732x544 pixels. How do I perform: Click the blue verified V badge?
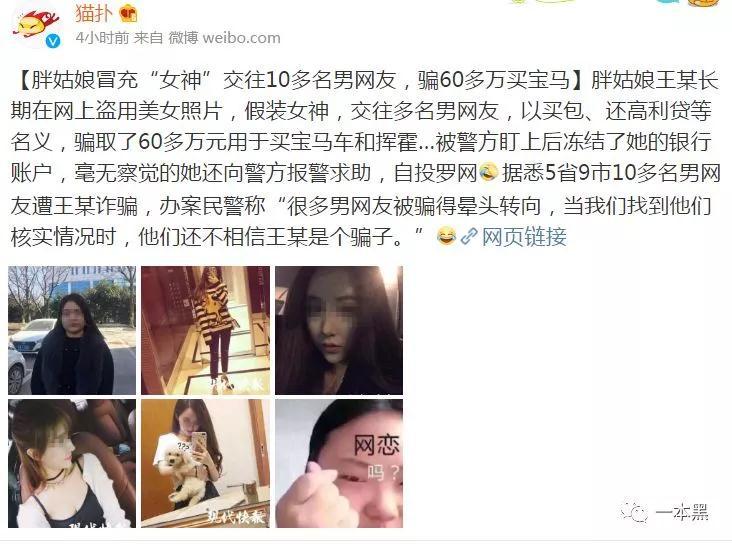(53, 41)
